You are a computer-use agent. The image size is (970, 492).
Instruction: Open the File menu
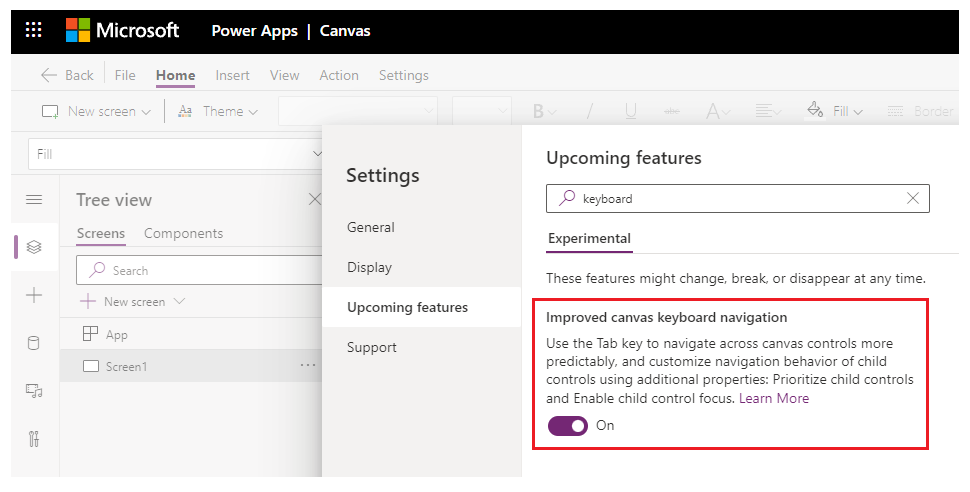pyautogui.click(x=125, y=76)
